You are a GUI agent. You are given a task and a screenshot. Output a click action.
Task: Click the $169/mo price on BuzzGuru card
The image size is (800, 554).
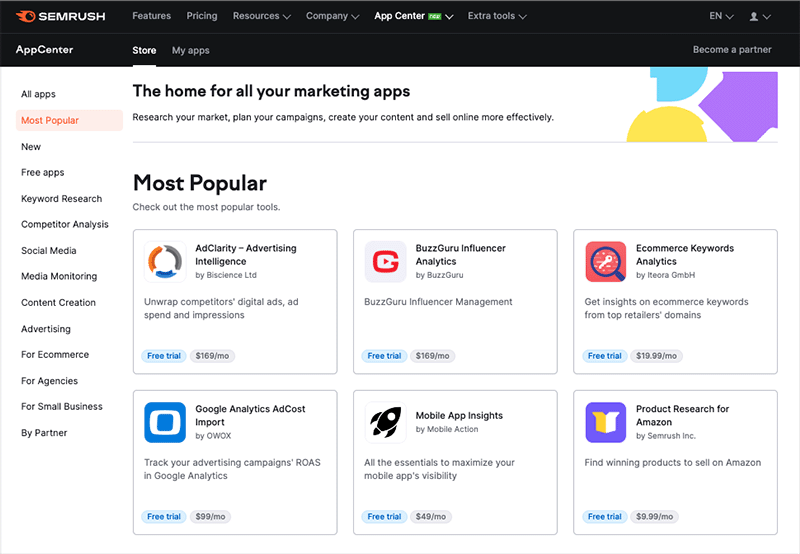[433, 356]
